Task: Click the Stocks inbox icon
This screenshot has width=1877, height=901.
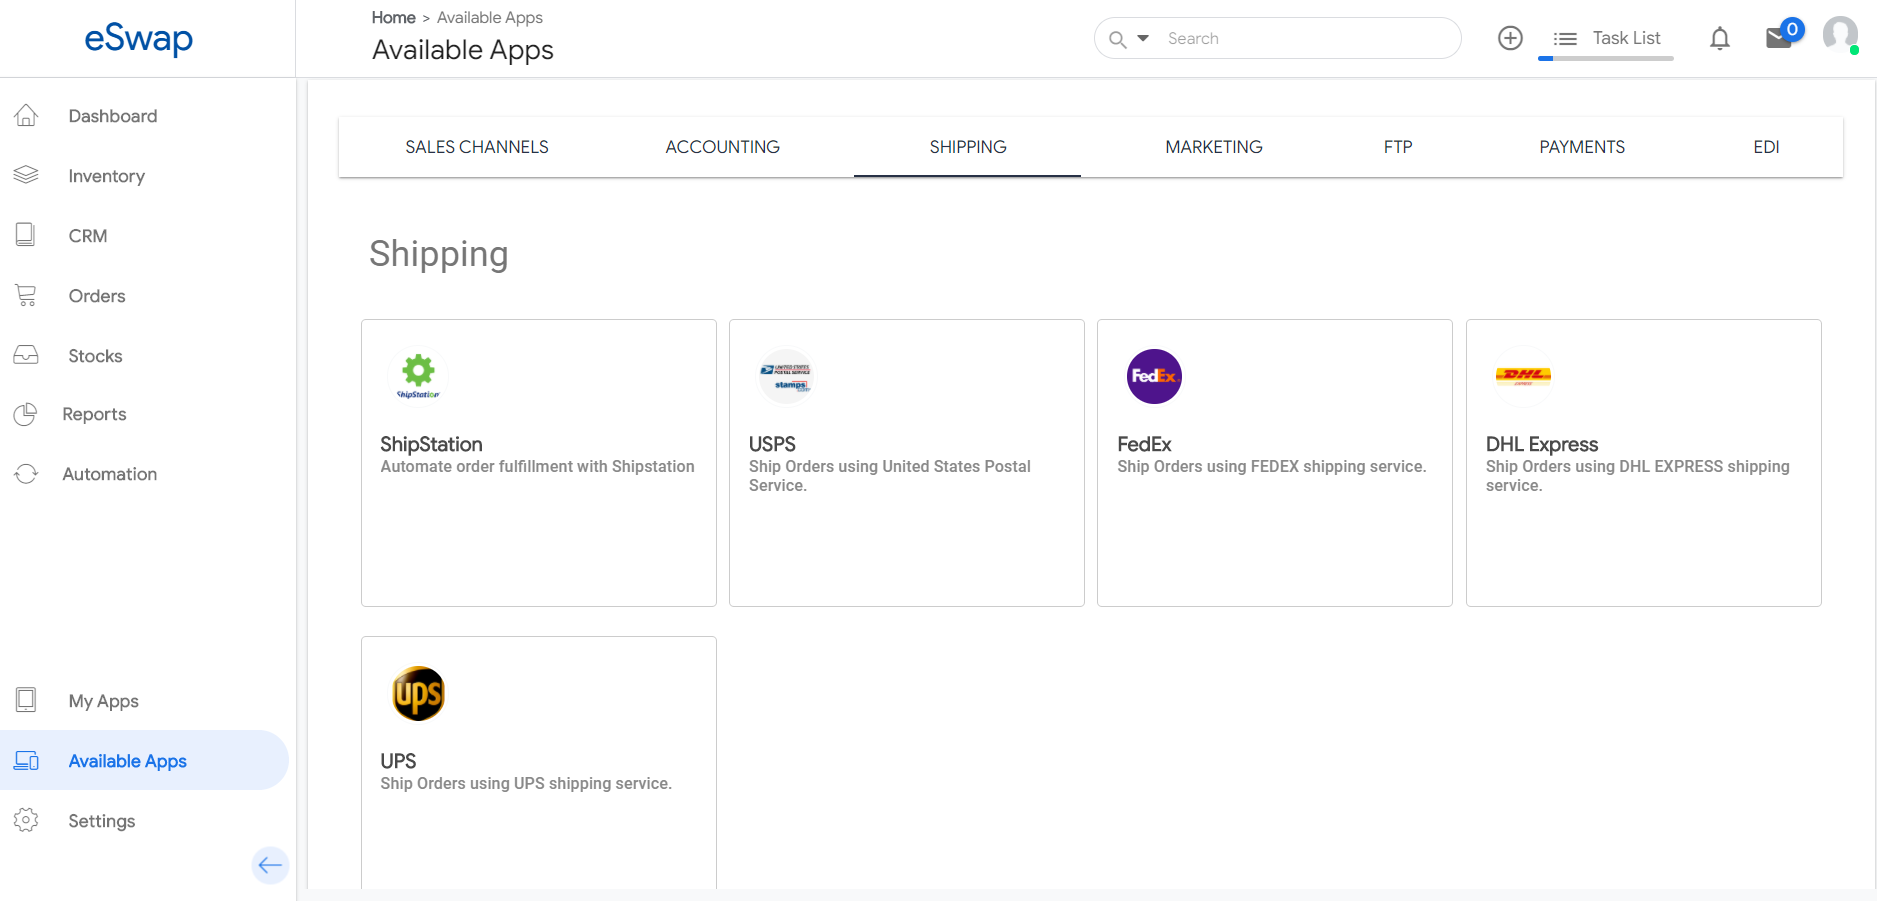Action: 26,355
